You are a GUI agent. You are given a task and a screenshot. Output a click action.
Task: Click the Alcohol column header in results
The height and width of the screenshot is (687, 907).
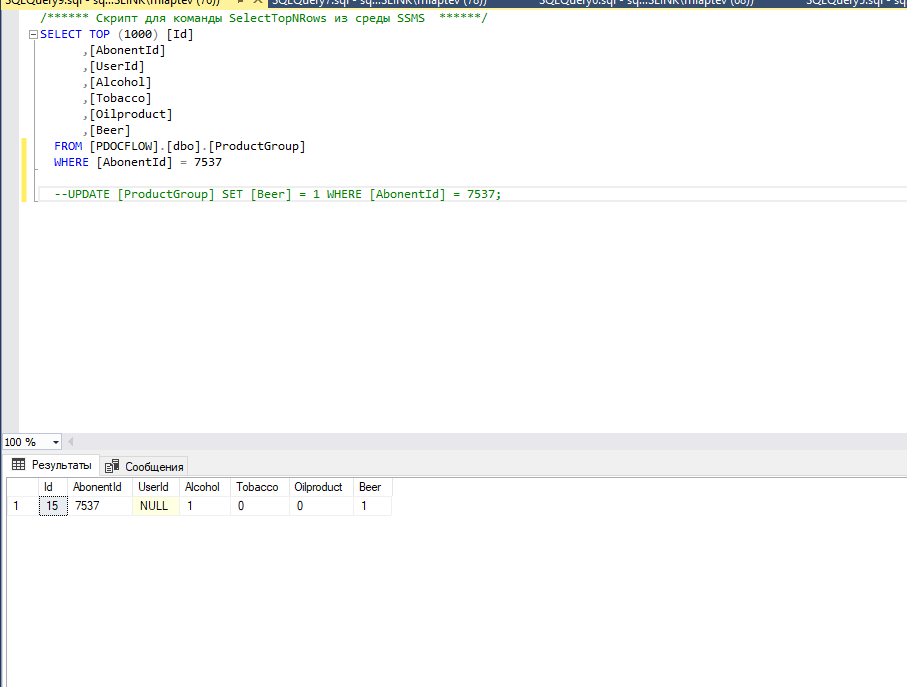(x=205, y=487)
